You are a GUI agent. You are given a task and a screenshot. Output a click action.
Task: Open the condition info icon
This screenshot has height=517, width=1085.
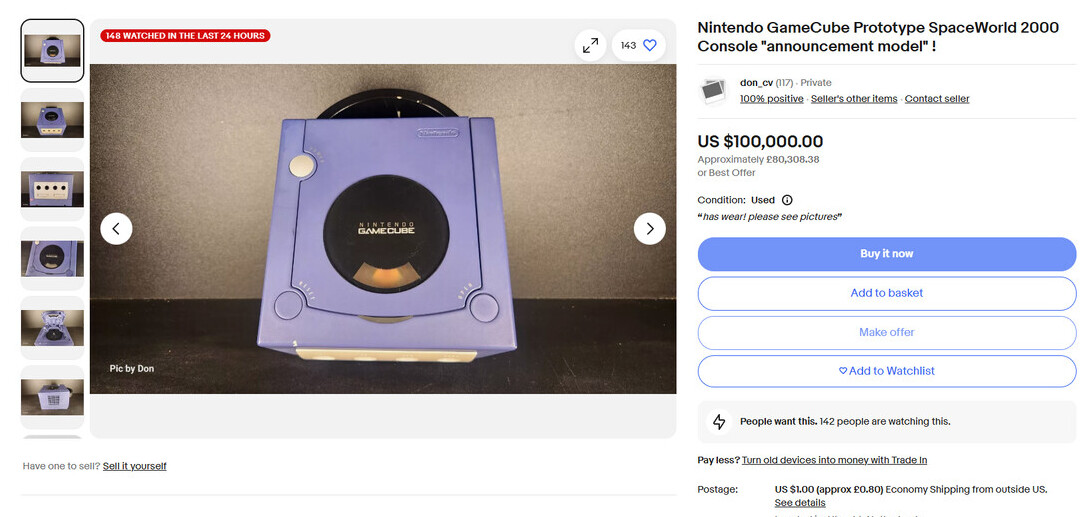click(787, 200)
